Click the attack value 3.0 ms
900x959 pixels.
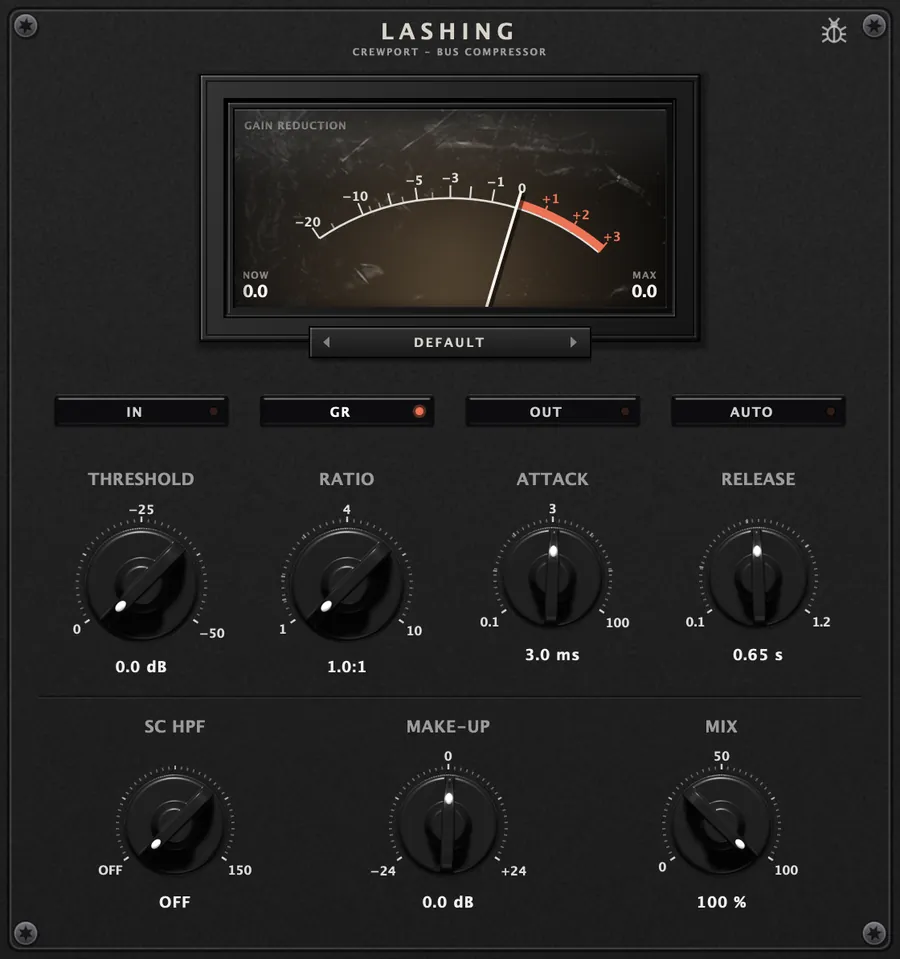pyautogui.click(x=552, y=655)
